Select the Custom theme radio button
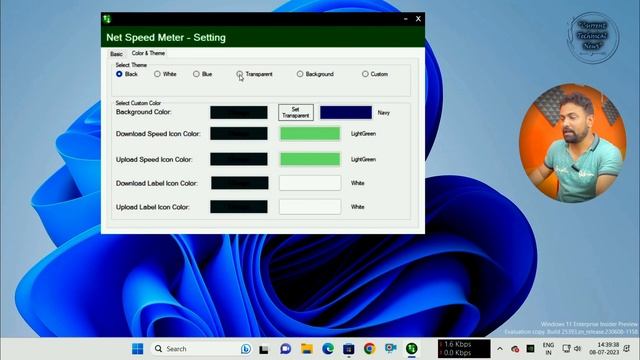Viewport: 640px width, 360px height. pos(365,74)
